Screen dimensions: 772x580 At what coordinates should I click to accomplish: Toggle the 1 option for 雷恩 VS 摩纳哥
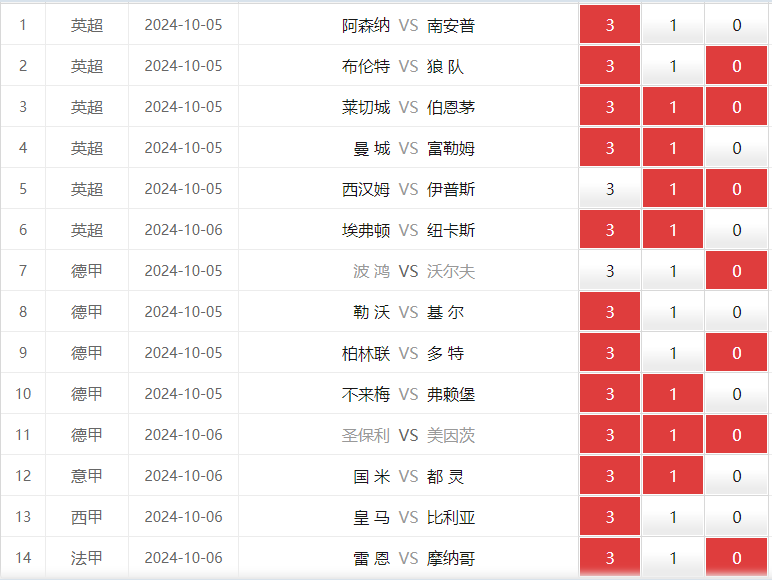[673, 557]
